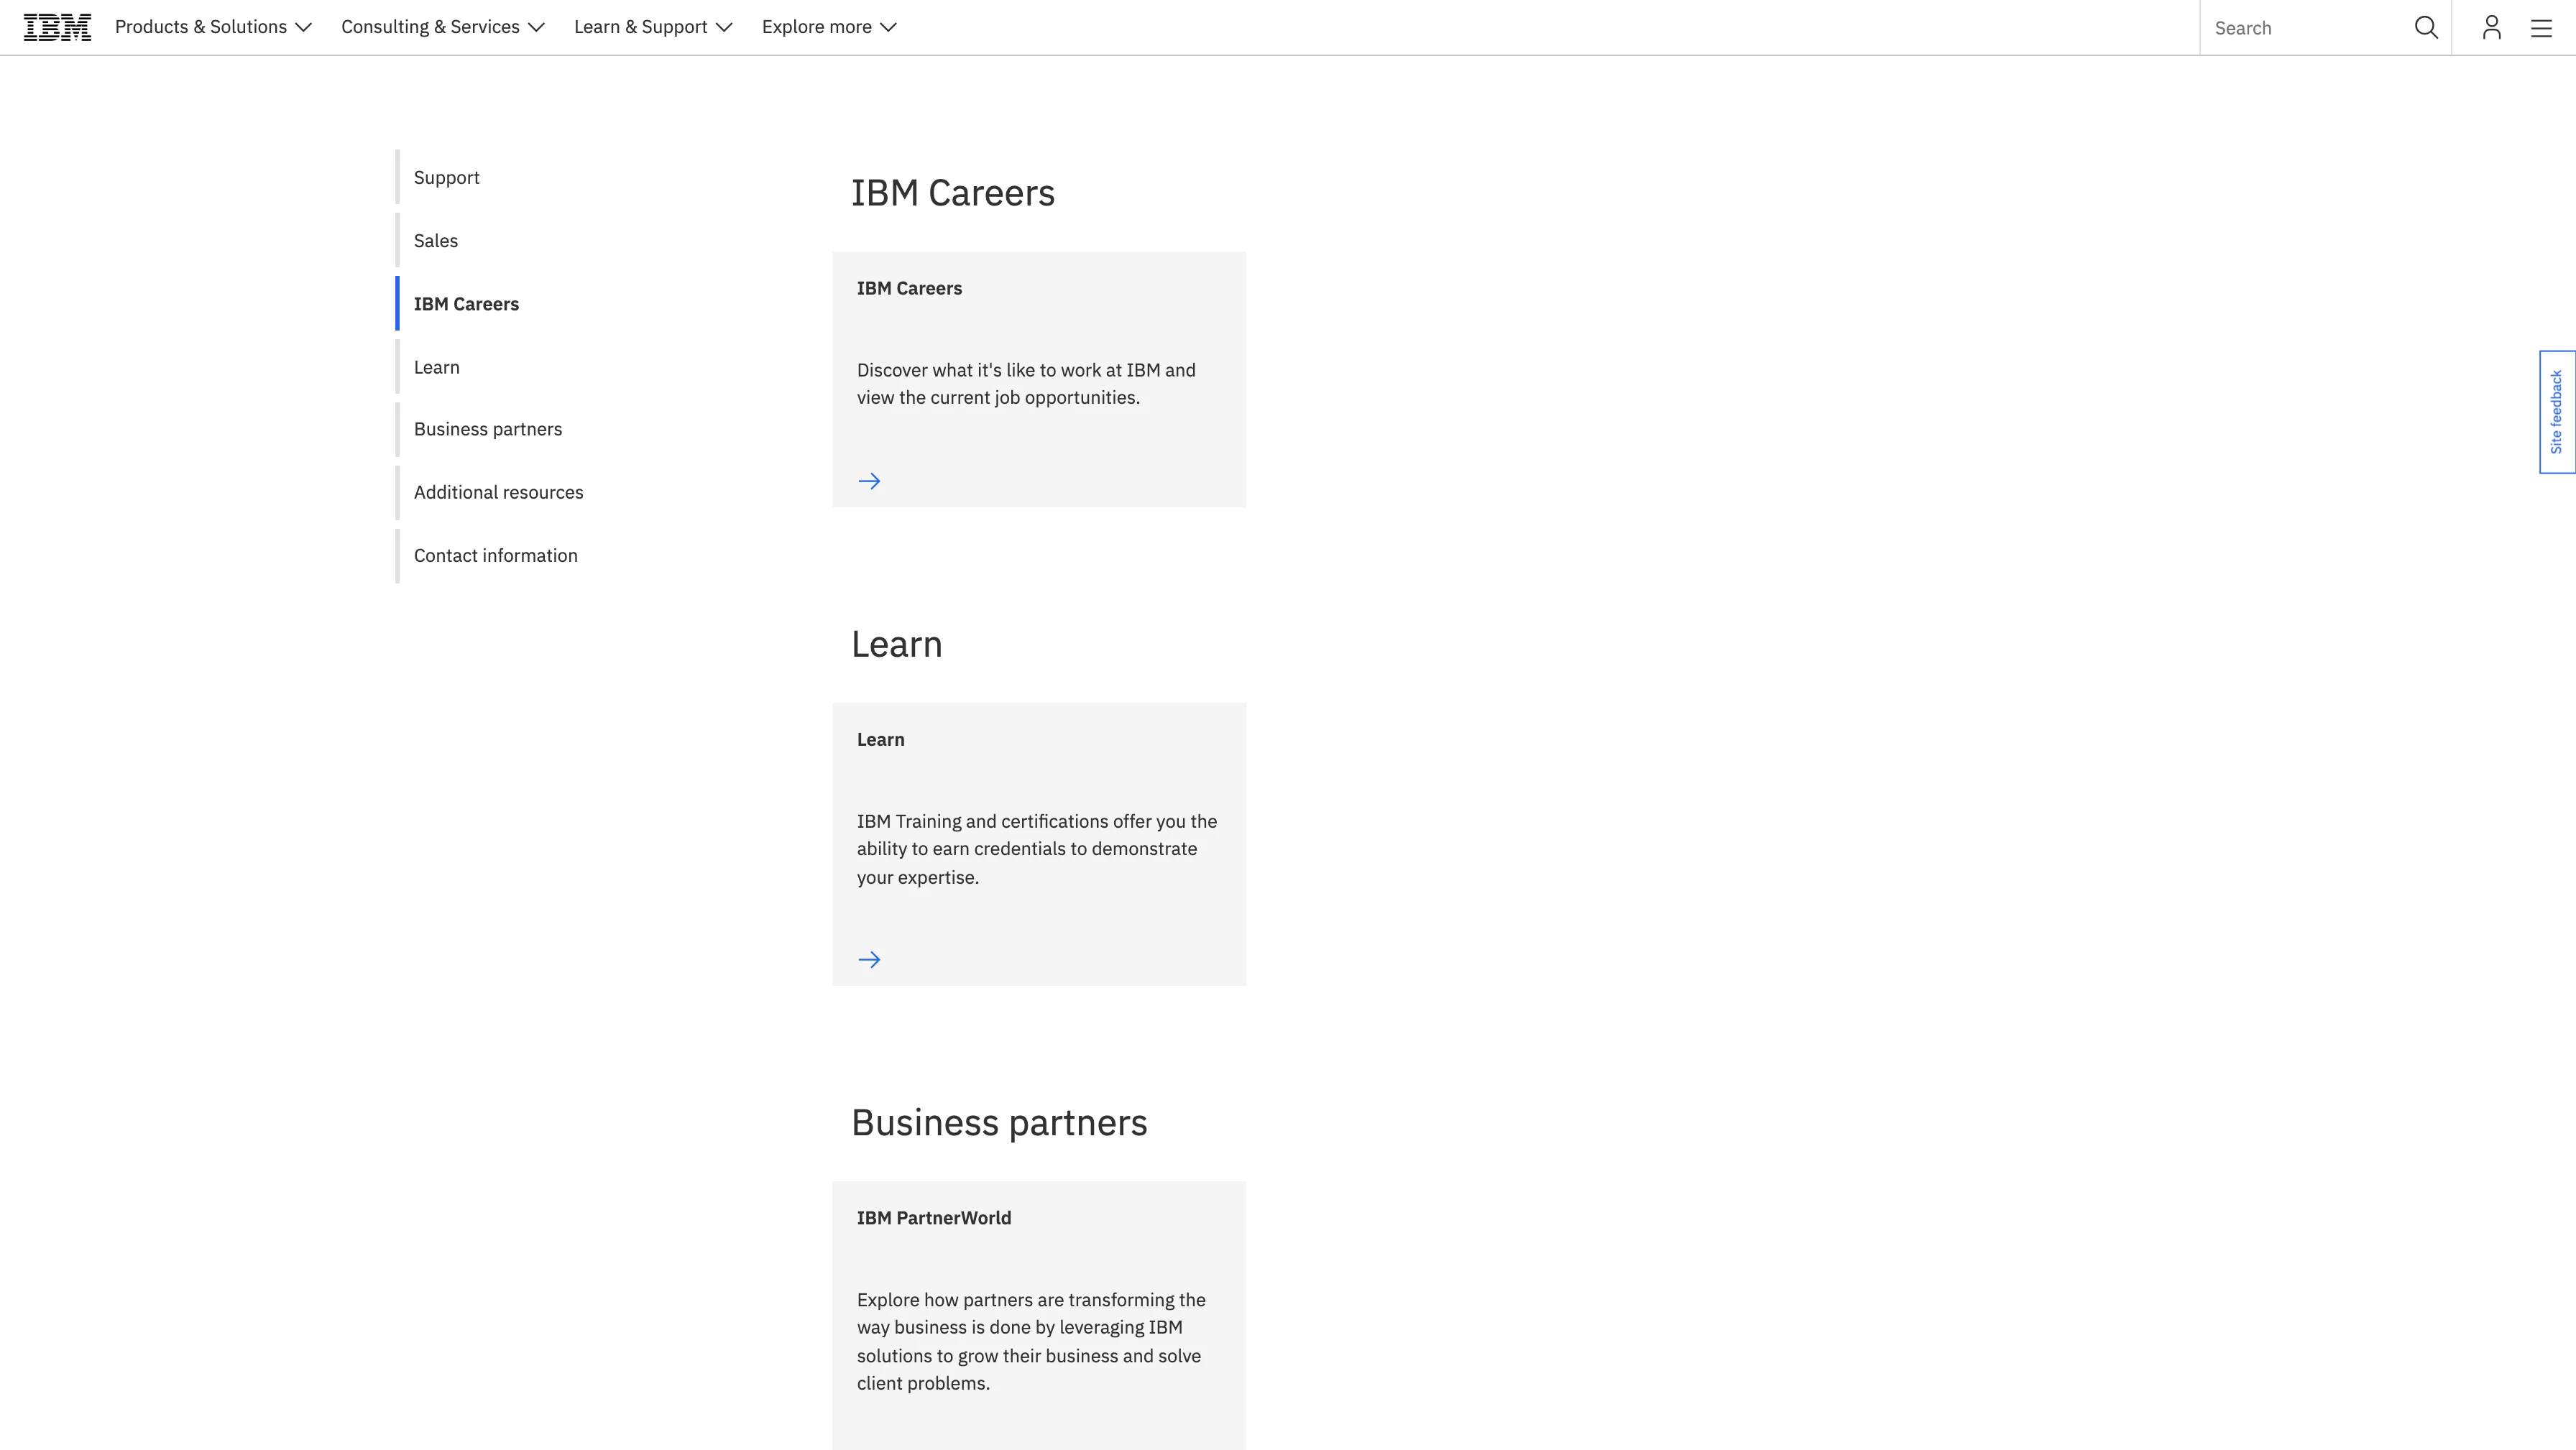Click the search magnifier icon
The height and width of the screenshot is (1450, 2576).
(x=2426, y=27)
